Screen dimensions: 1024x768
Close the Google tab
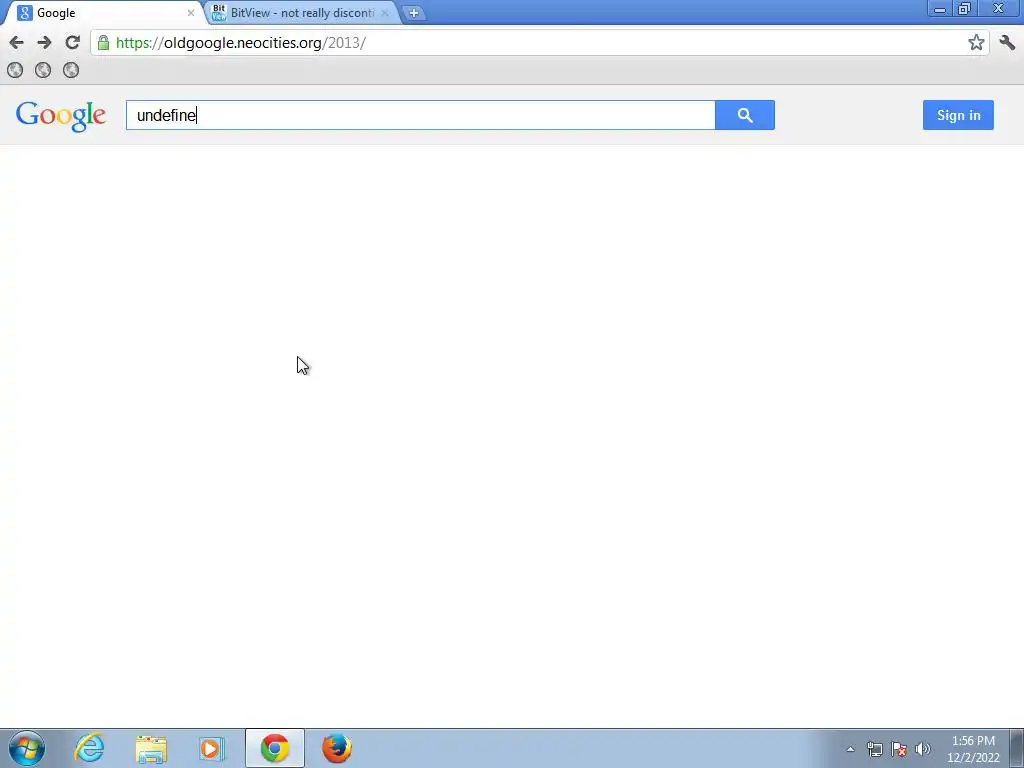191,12
